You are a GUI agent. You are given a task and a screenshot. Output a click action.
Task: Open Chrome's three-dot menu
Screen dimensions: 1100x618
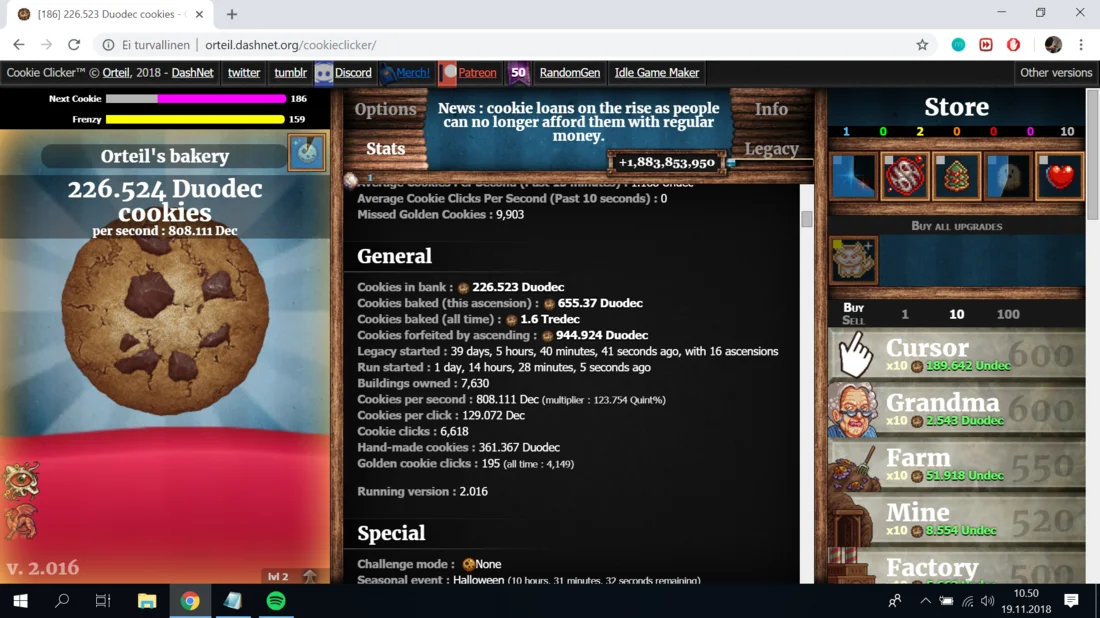pyautogui.click(x=1081, y=45)
